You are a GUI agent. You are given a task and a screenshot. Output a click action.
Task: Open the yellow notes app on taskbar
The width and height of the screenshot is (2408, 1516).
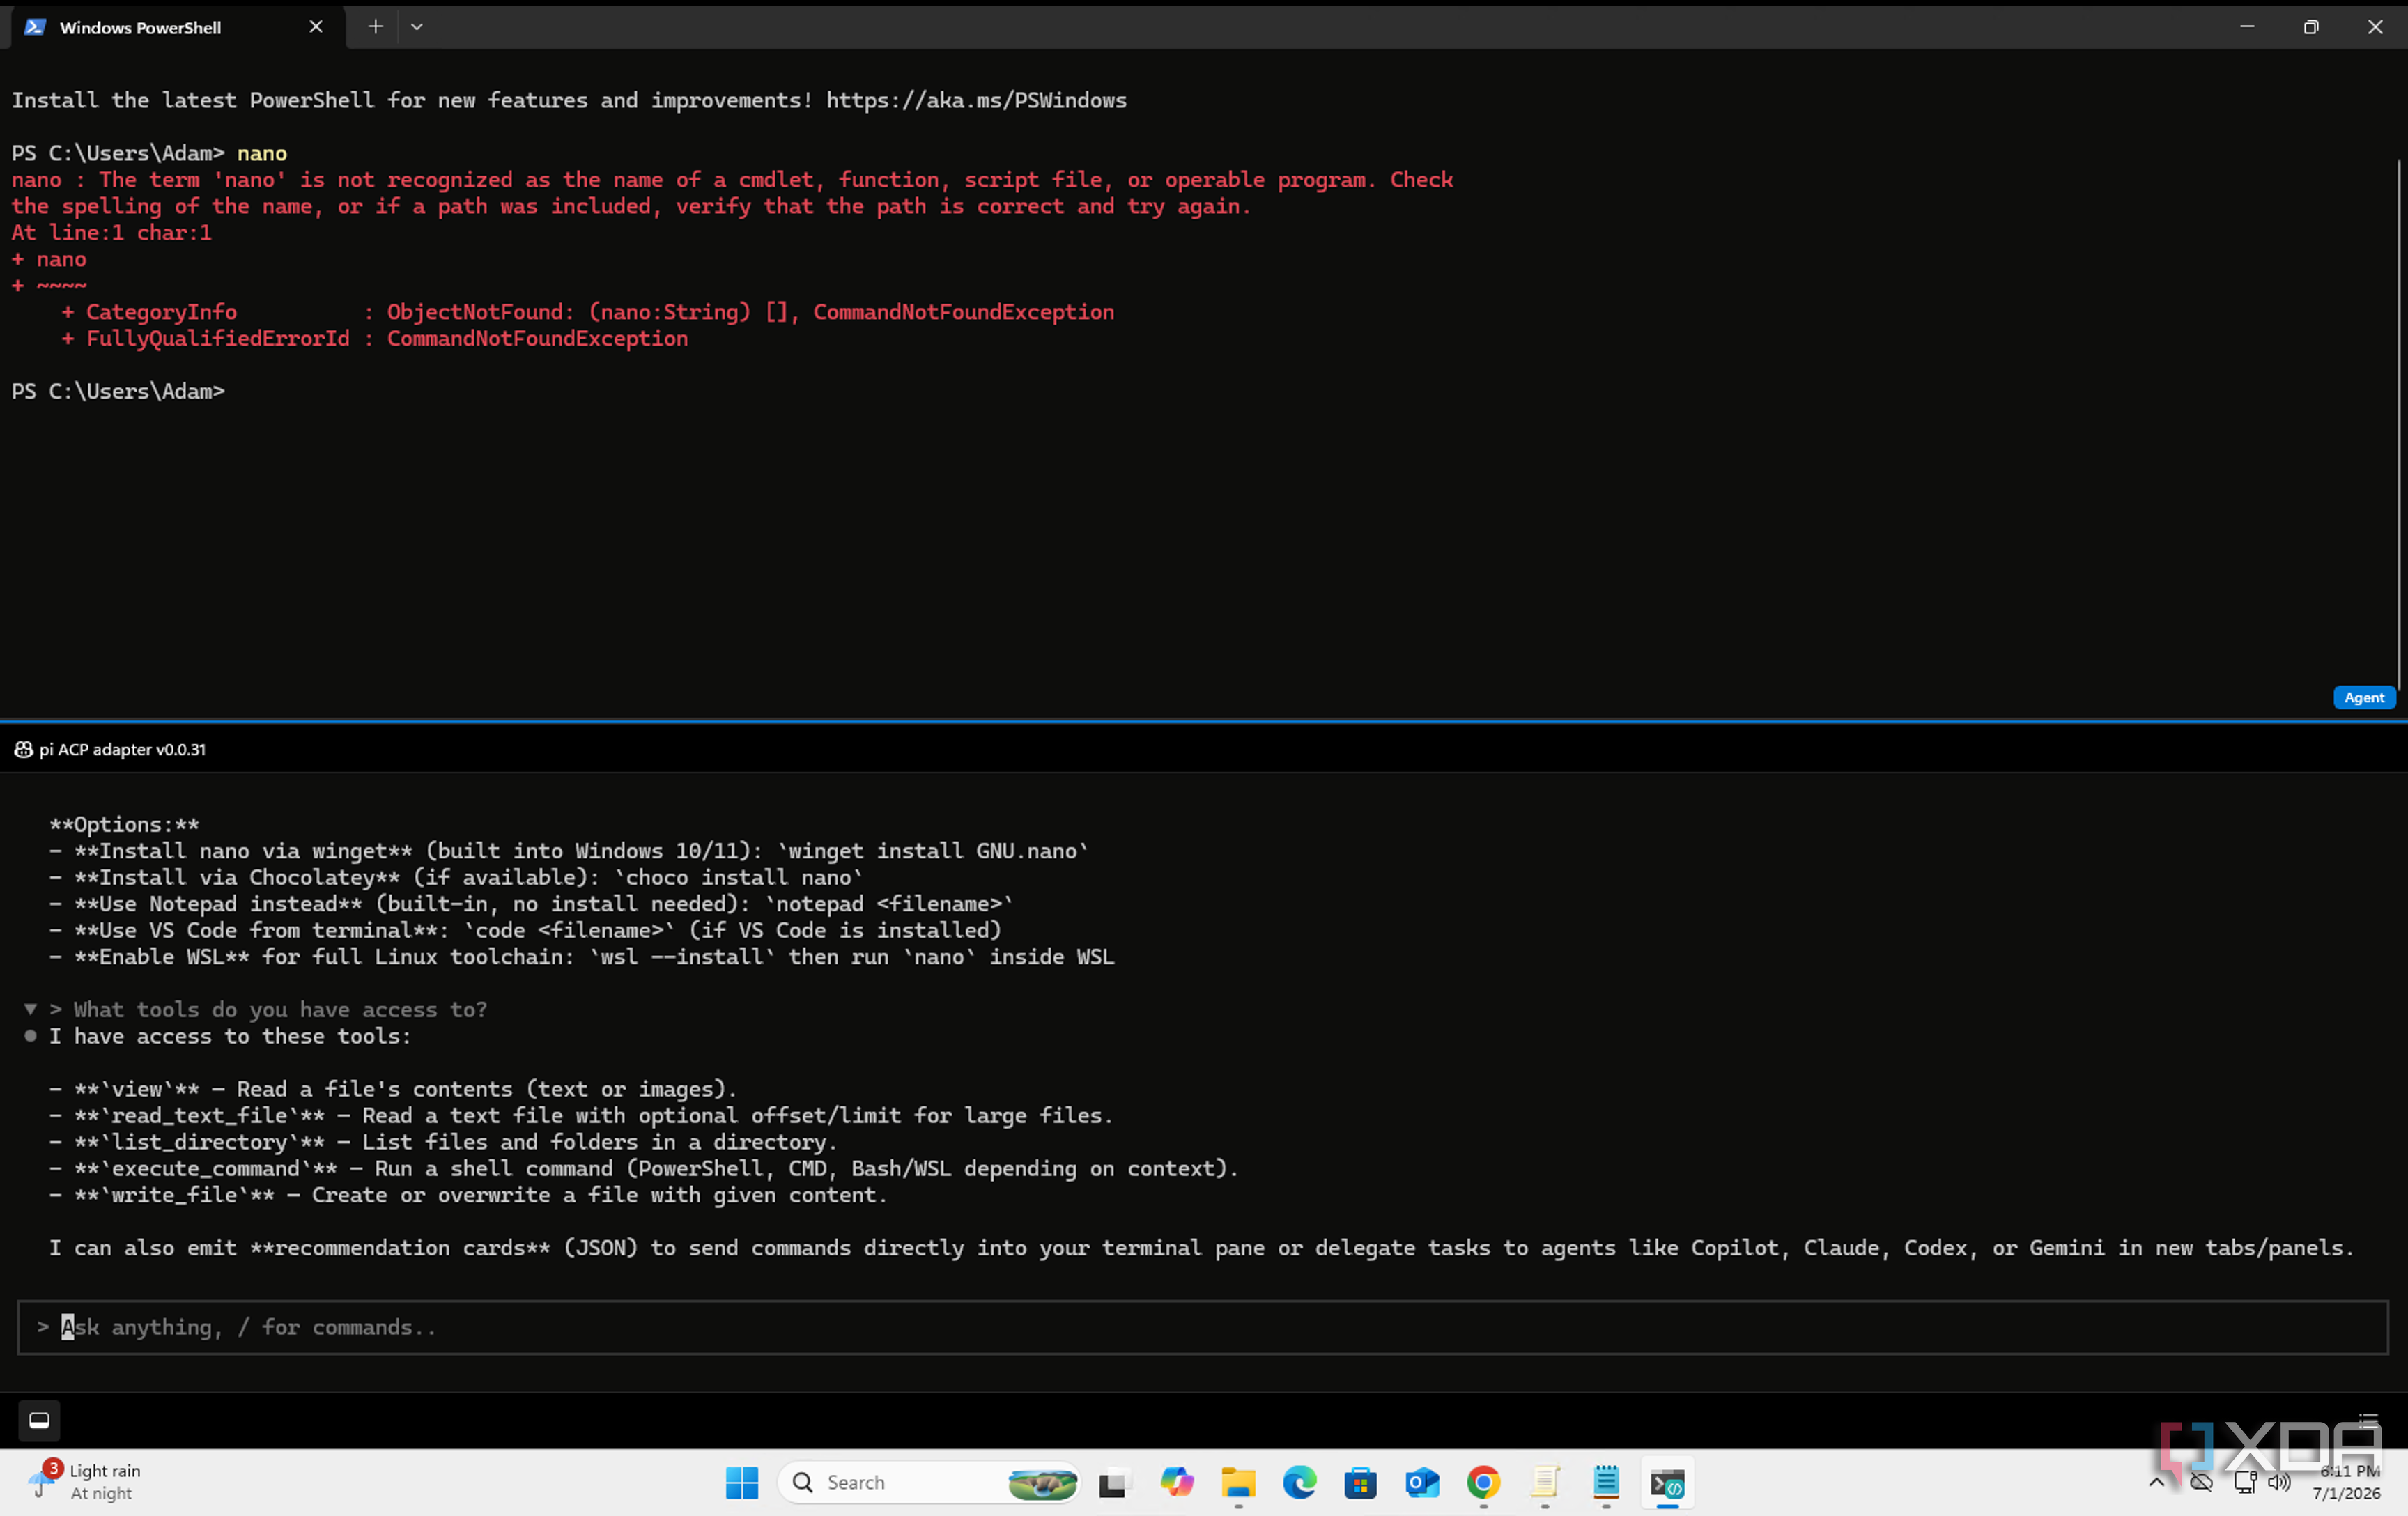tap(1545, 1482)
